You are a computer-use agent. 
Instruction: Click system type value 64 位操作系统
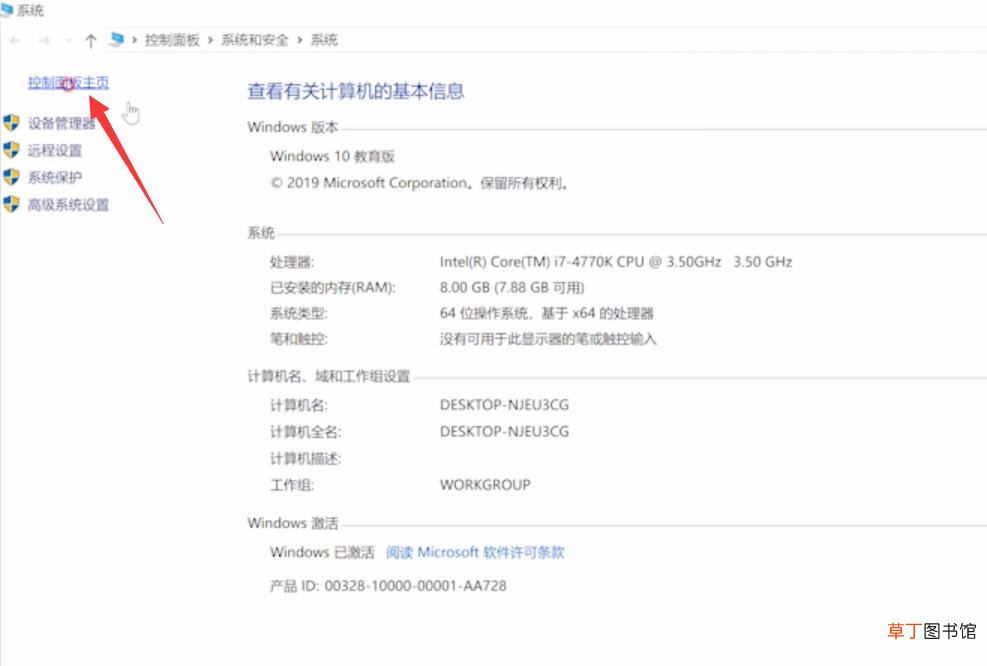[x=546, y=313]
